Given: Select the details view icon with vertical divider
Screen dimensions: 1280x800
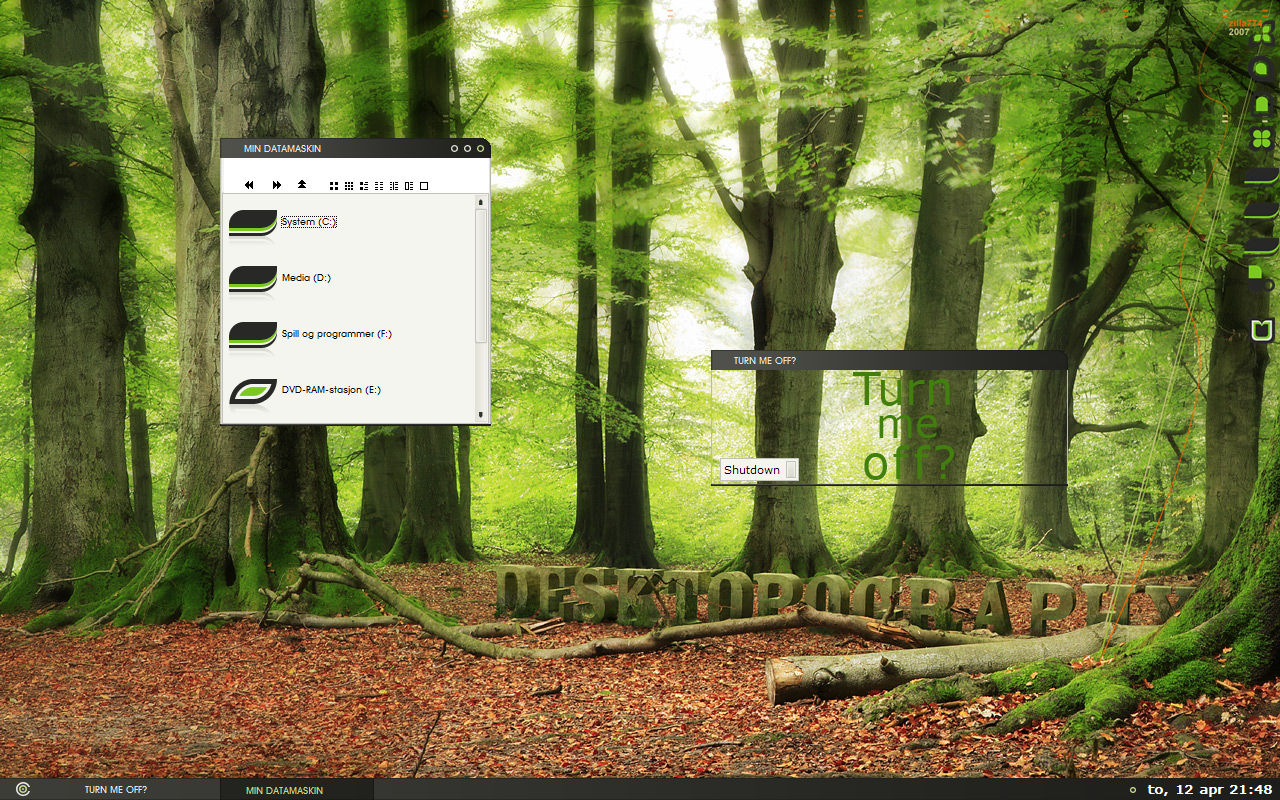Looking at the screenshot, I should (x=394, y=186).
